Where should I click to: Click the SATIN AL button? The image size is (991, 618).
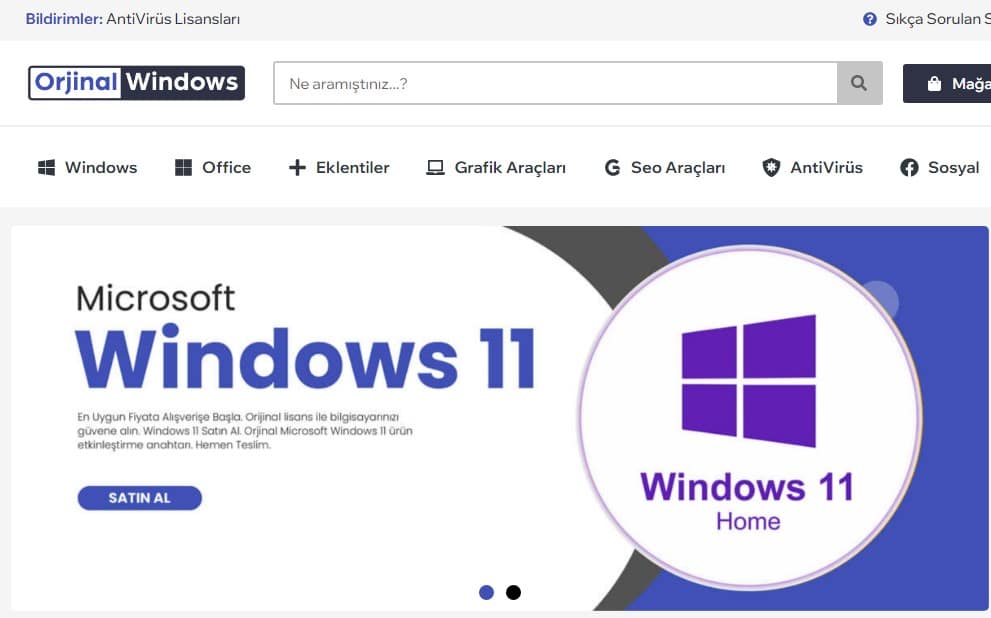(140, 498)
